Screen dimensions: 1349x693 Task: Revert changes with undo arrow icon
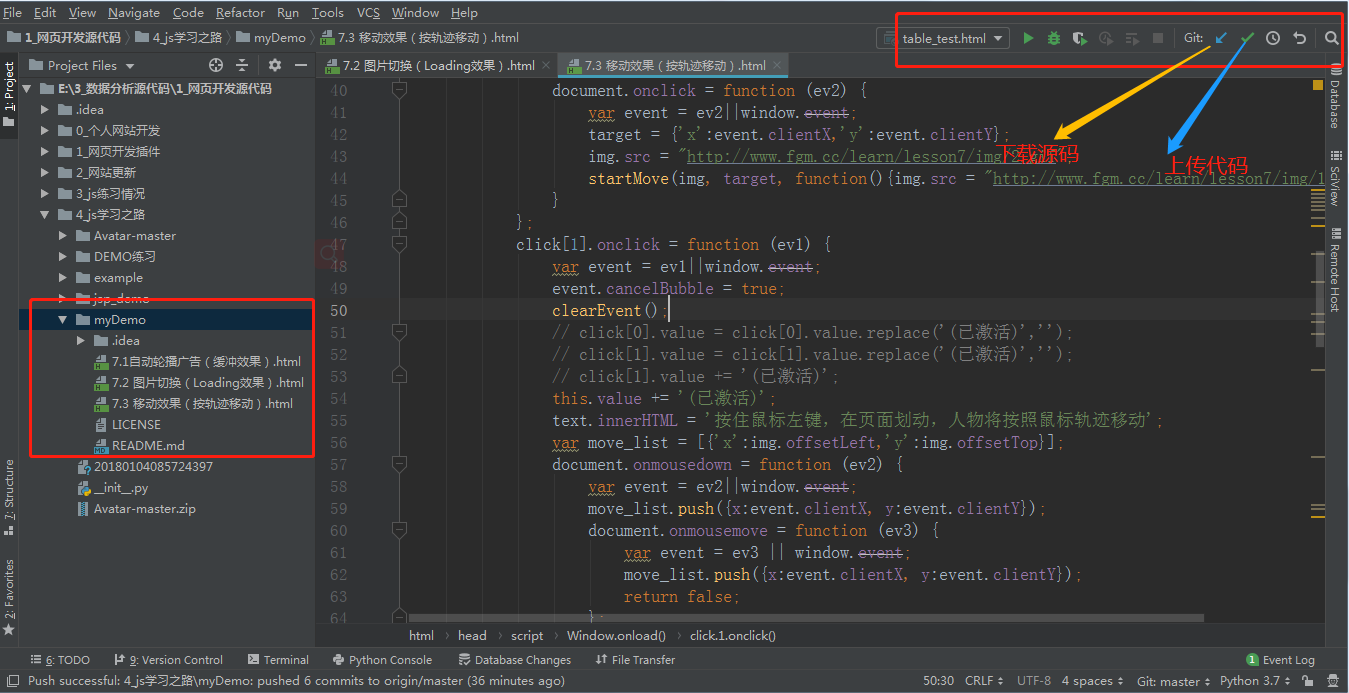click(1299, 38)
